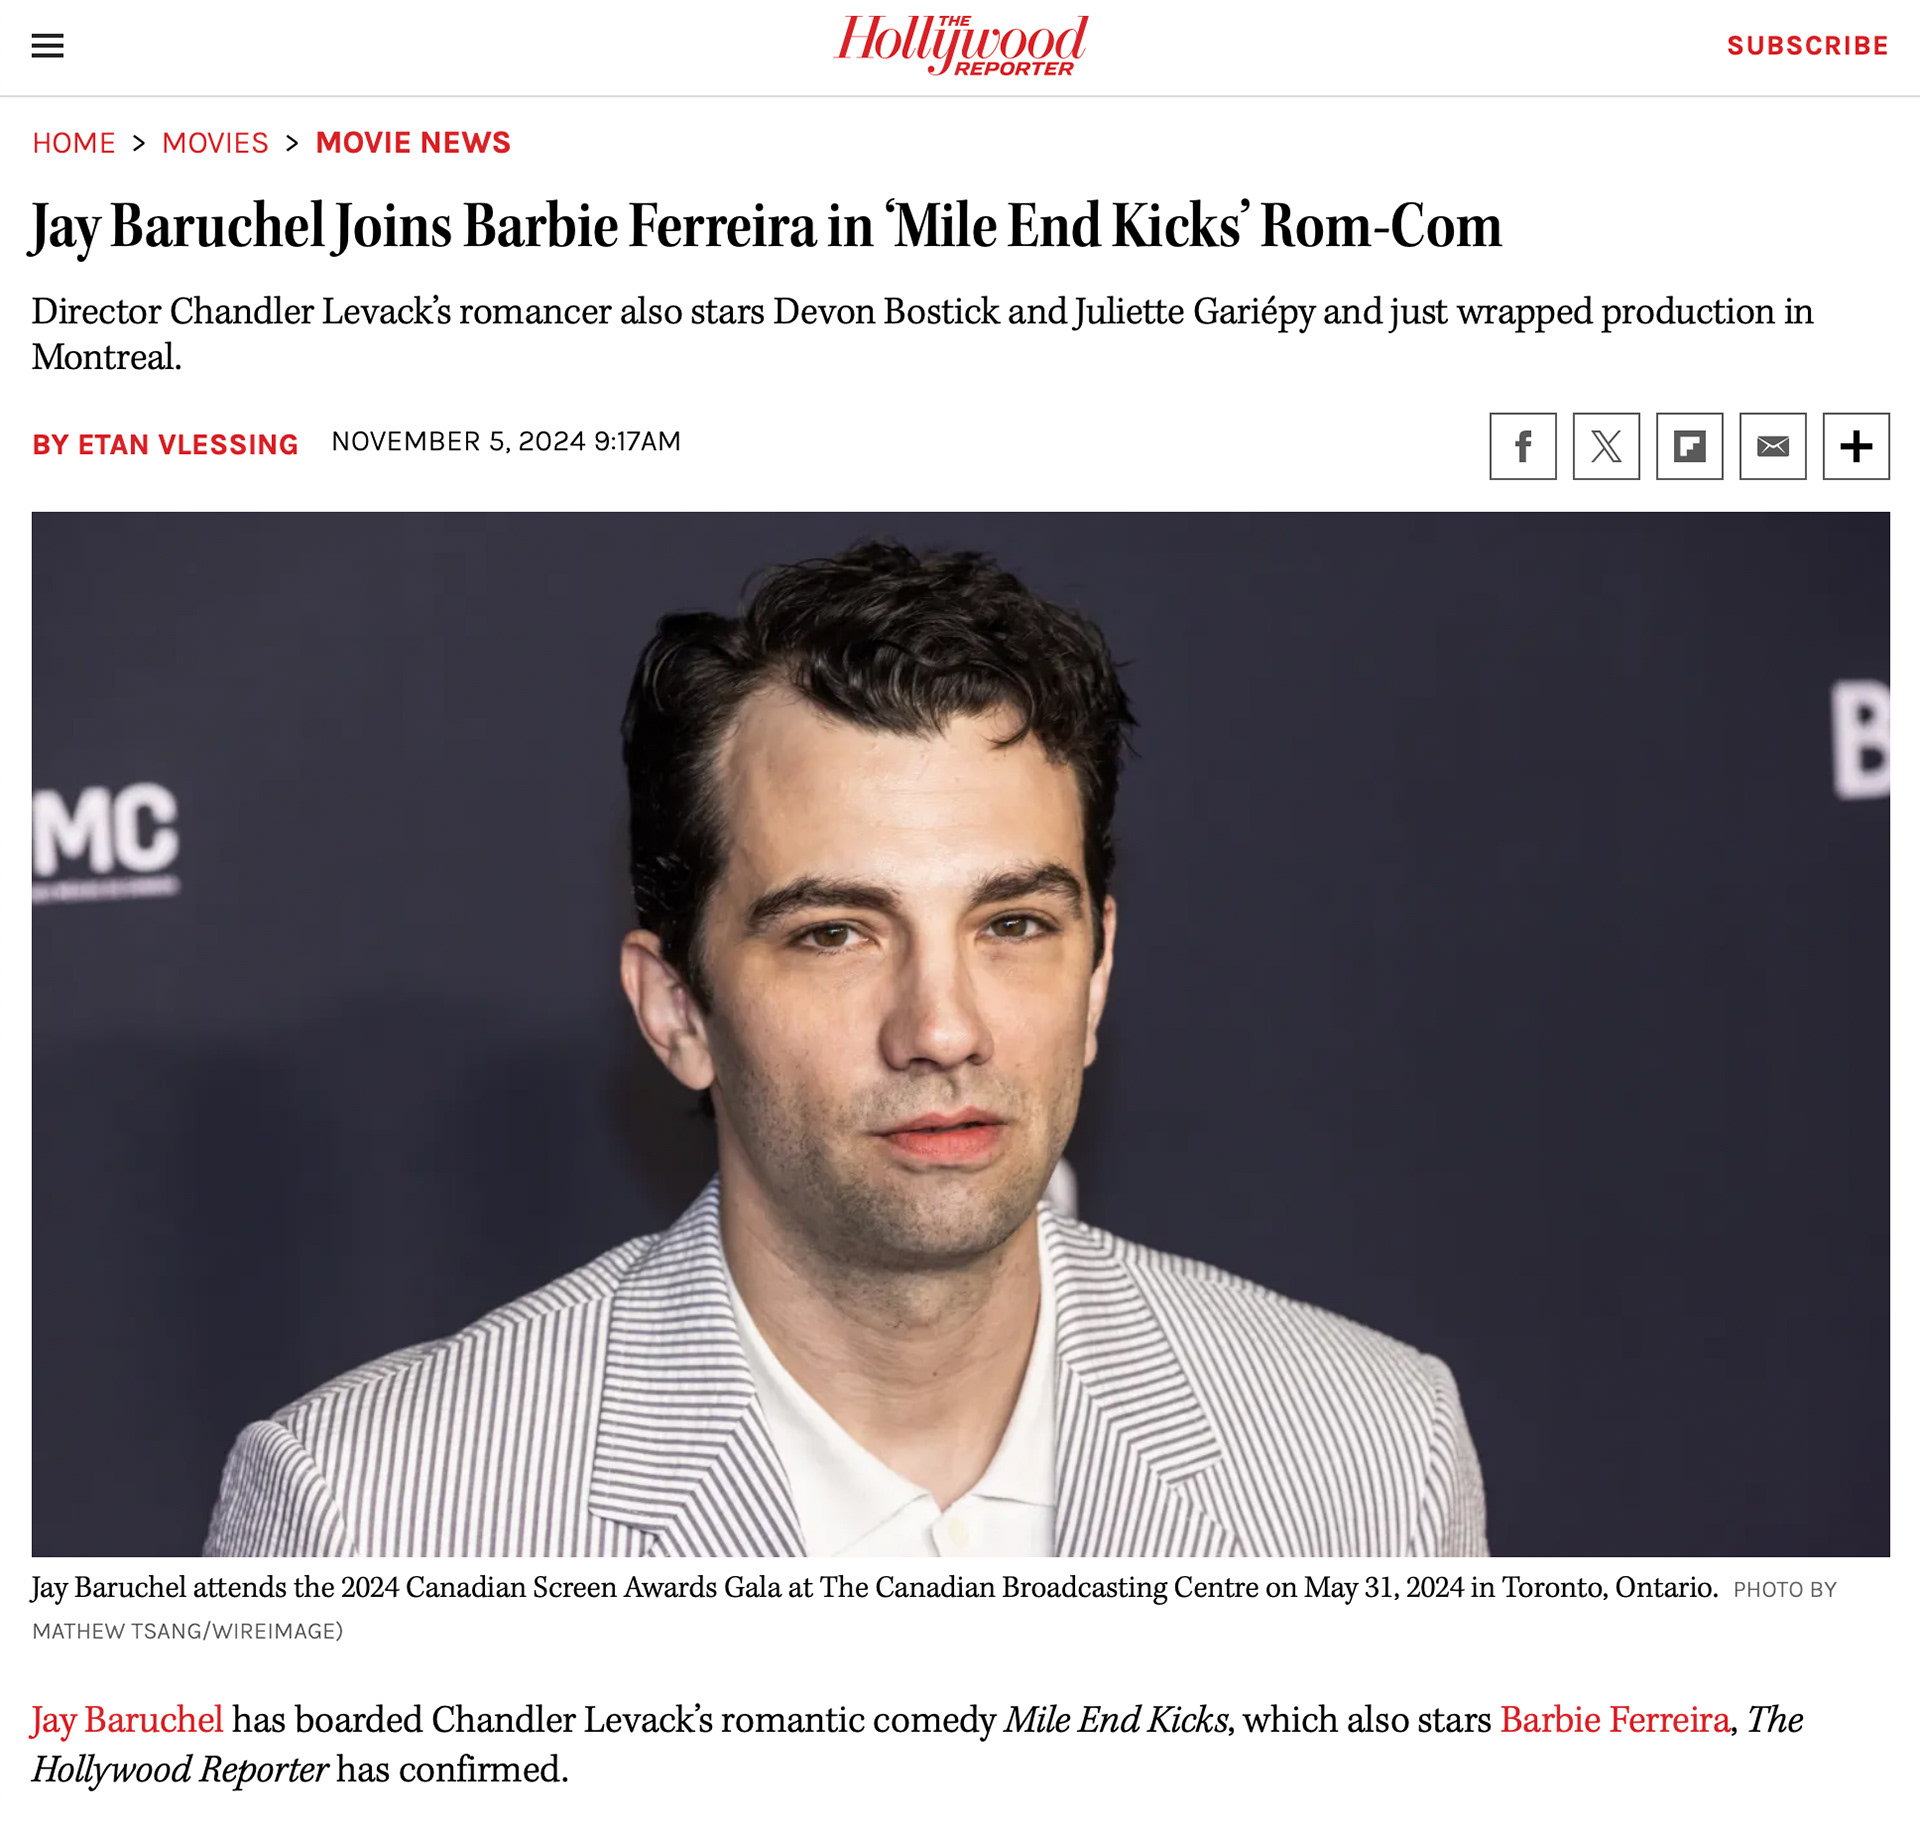The width and height of the screenshot is (1920, 1829).
Task: Open the hamburger navigation menu
Action: click(47, 46)
